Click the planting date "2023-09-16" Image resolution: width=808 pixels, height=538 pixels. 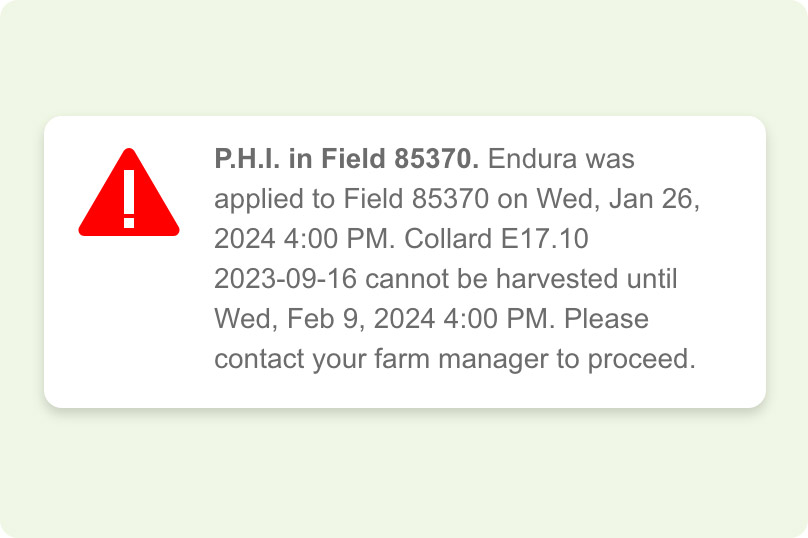(x=285, y=279)
